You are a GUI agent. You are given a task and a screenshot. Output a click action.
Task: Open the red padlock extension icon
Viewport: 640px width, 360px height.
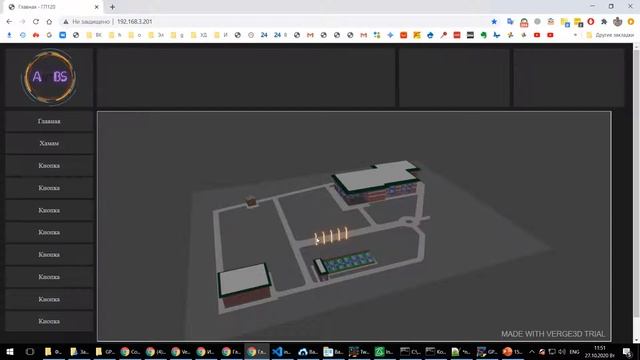click(524, 22)
